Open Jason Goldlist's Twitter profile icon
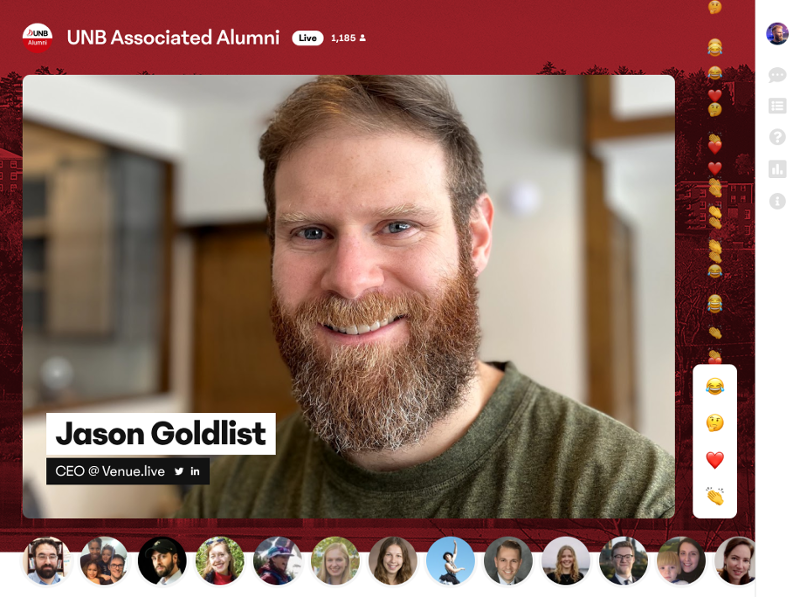 [179, 471]
